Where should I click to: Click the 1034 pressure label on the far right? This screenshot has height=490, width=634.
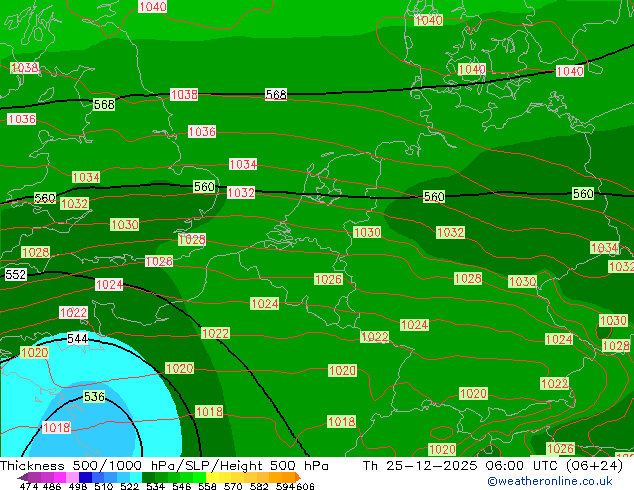(604, 247)
